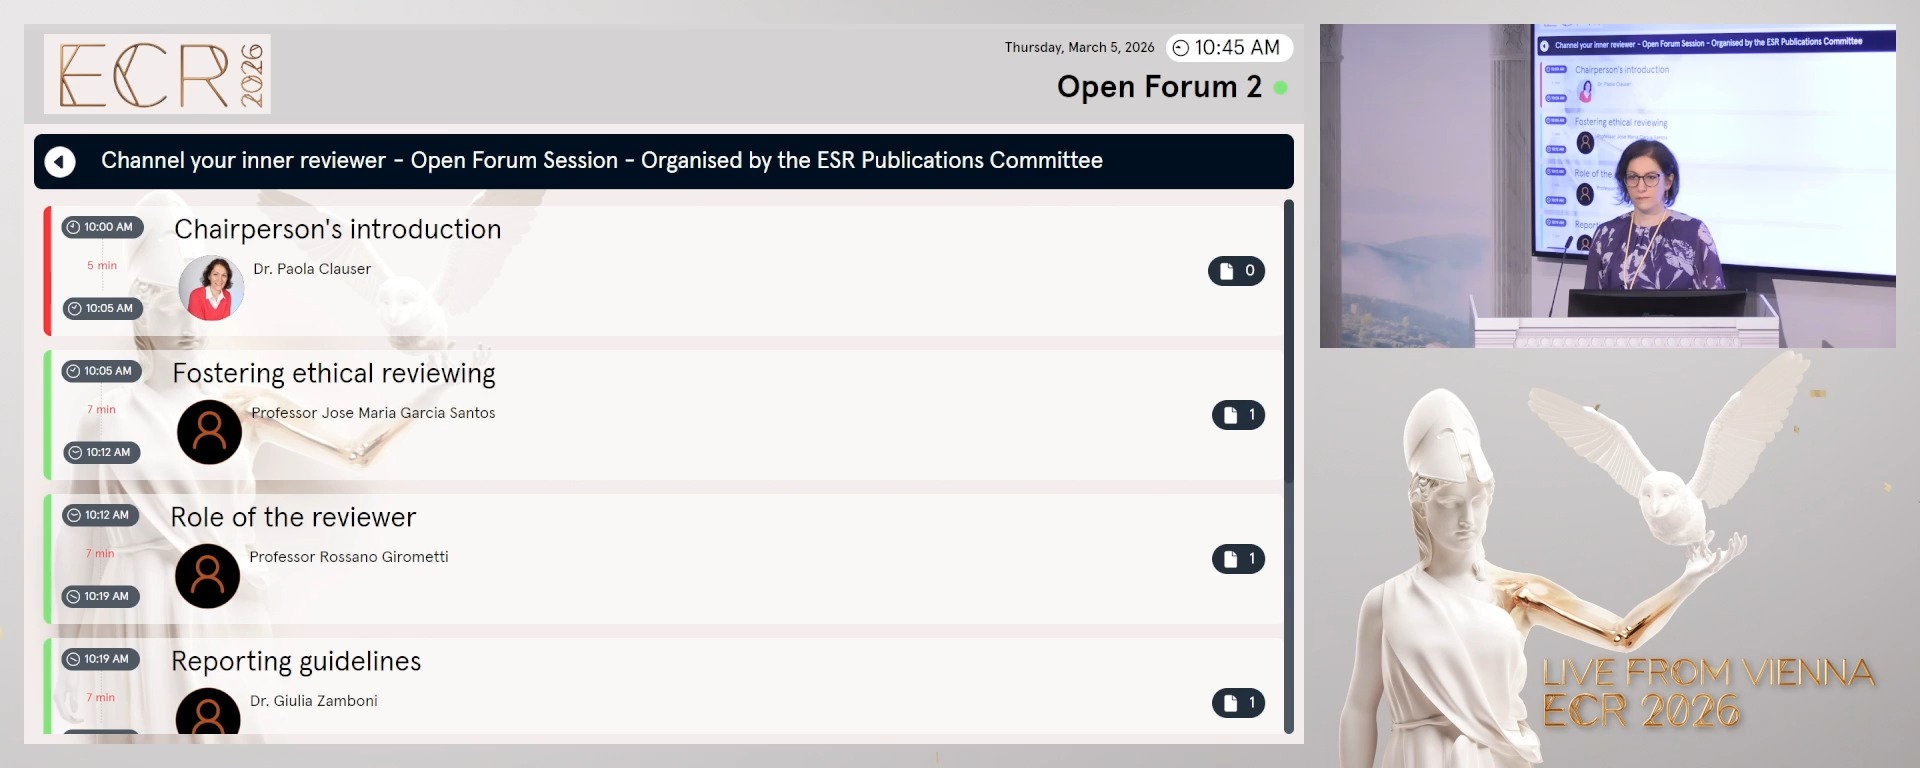This screenshot has width=1920, height=768.
Task: Click the session title Channel your inner reviewer
Action: (x=602, y=161)
